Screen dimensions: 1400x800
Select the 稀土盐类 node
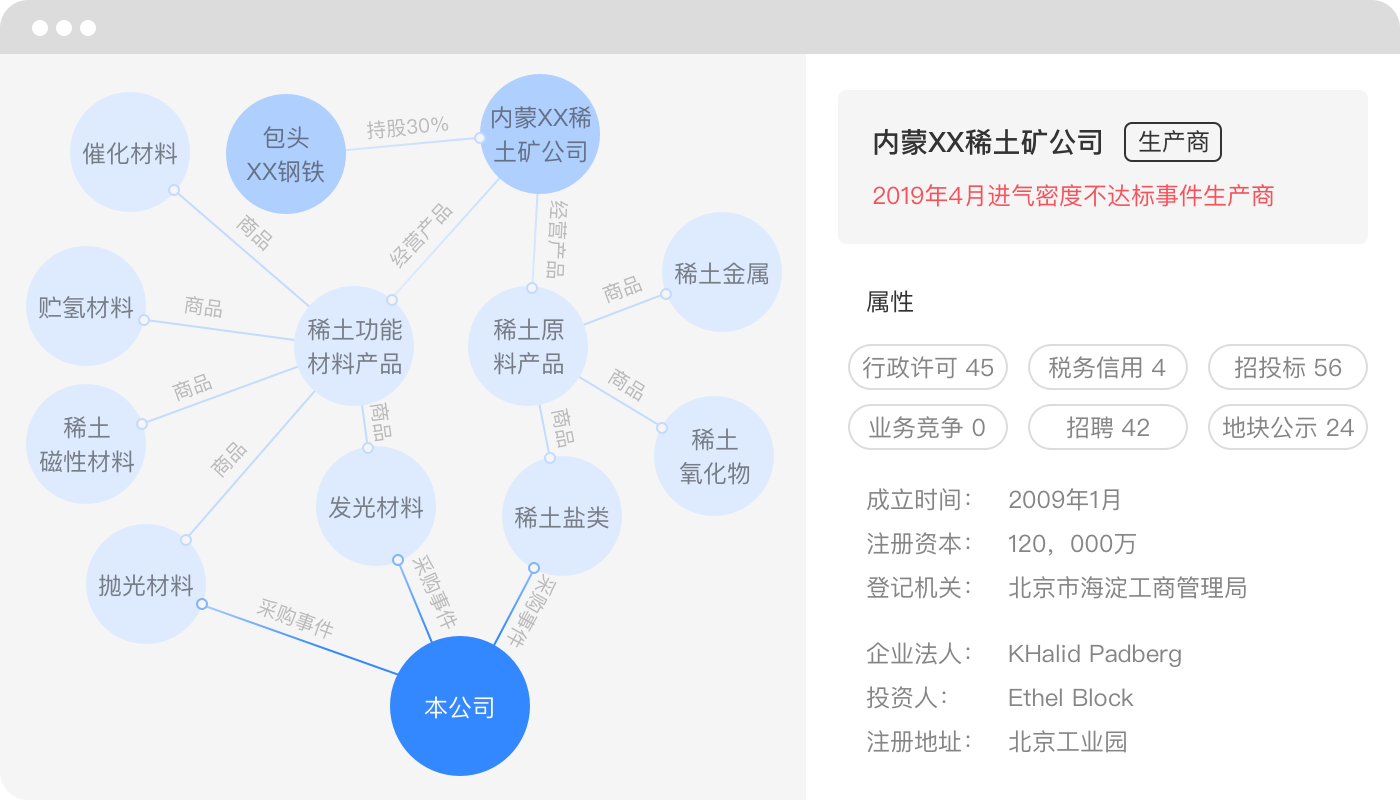pyautogui.click(x=561, y=517)
